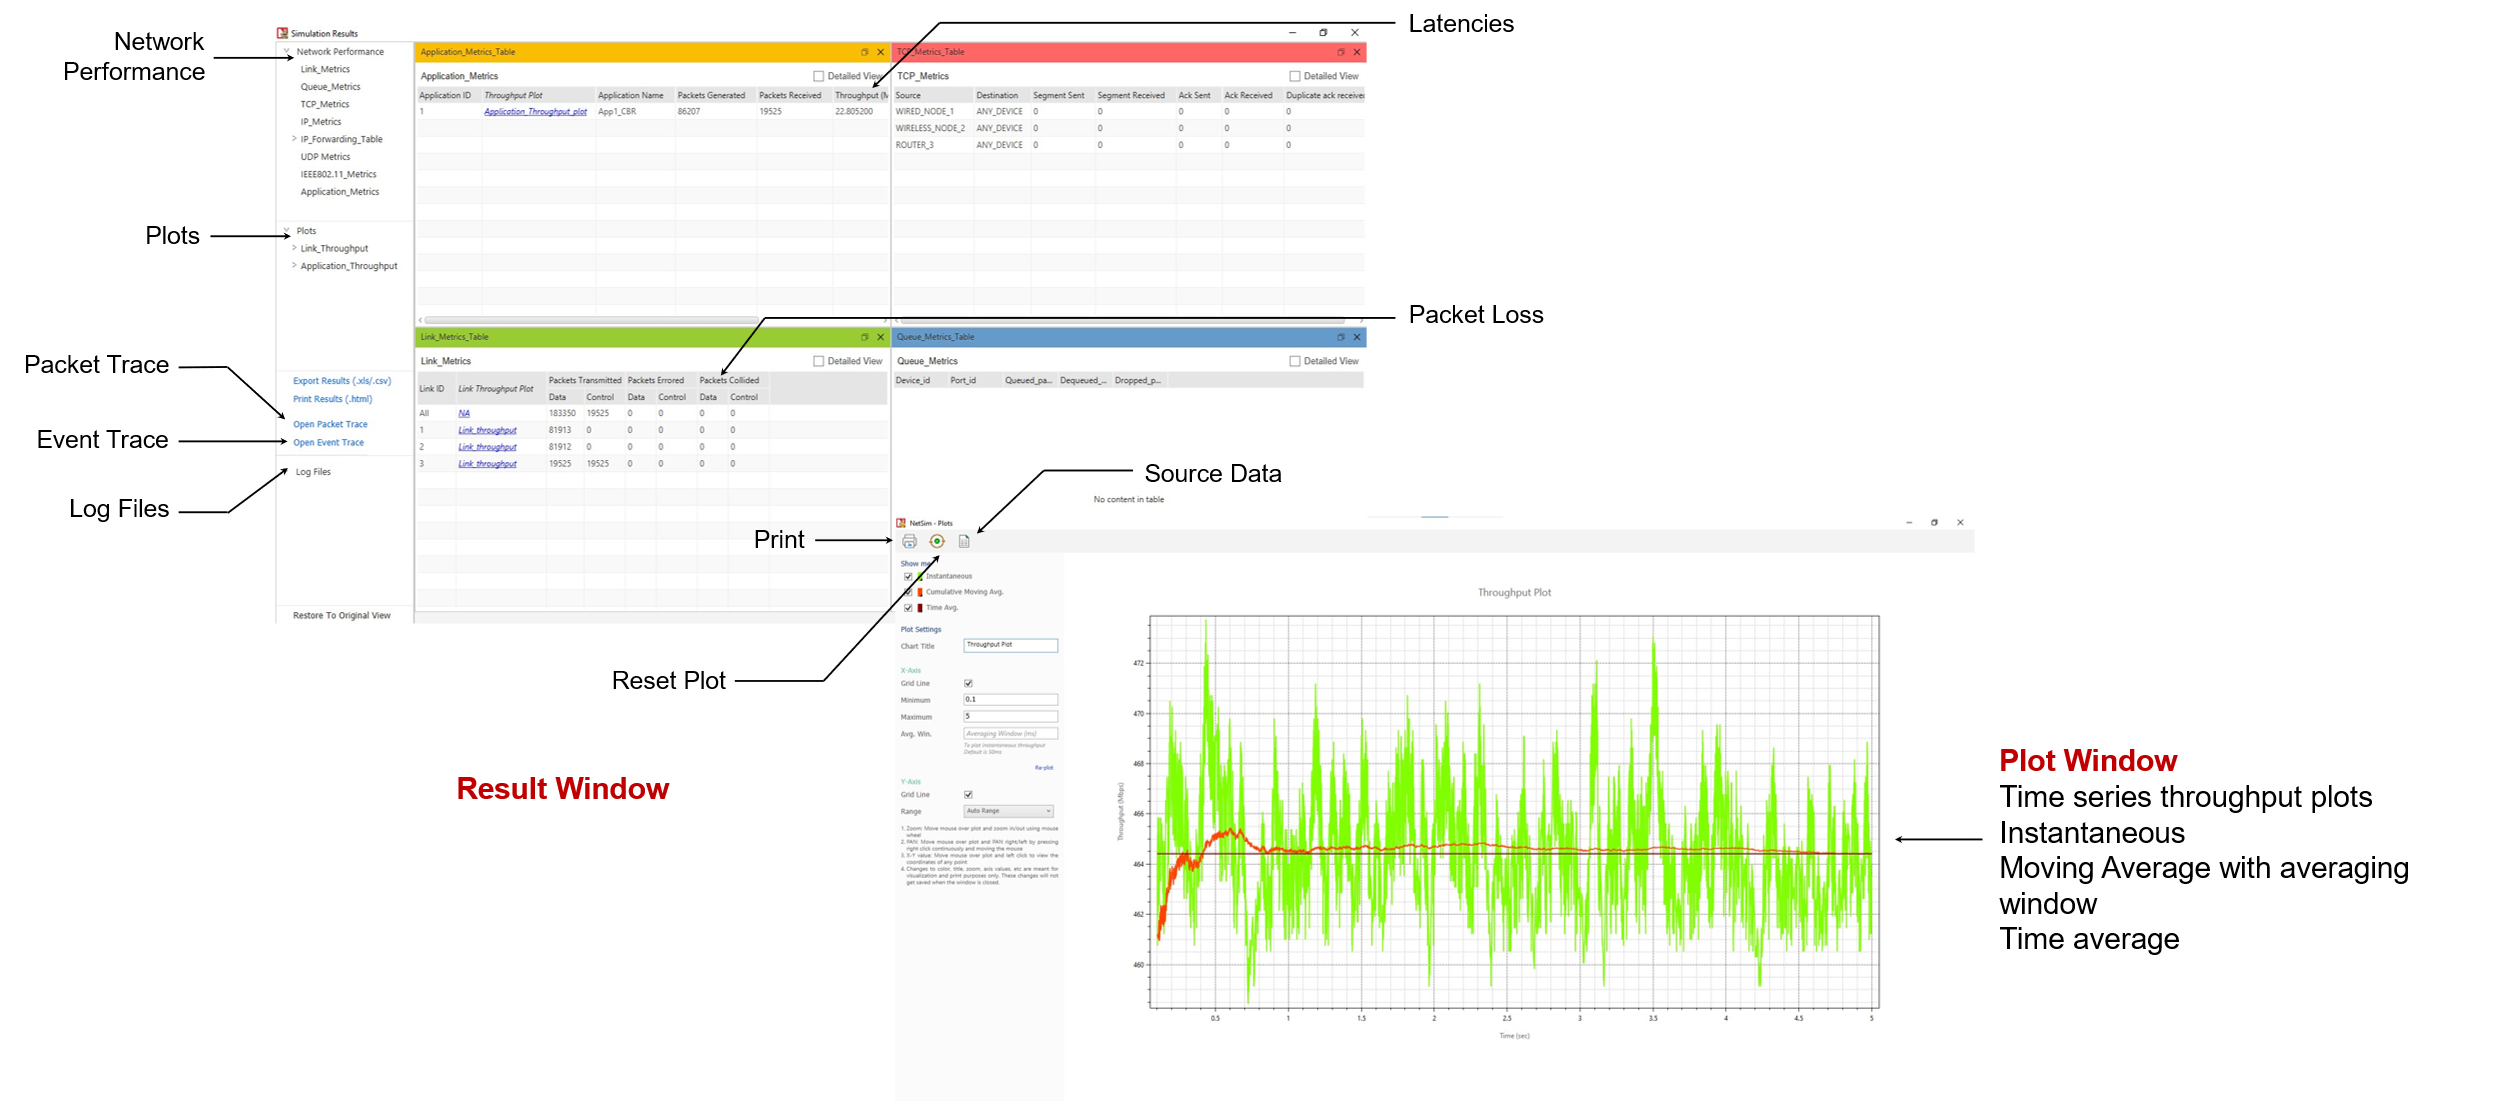Screen dimensions: 2500x1101
Task: Close the Link_Metrics_Table panel
Action: click(x=880, y=337)
